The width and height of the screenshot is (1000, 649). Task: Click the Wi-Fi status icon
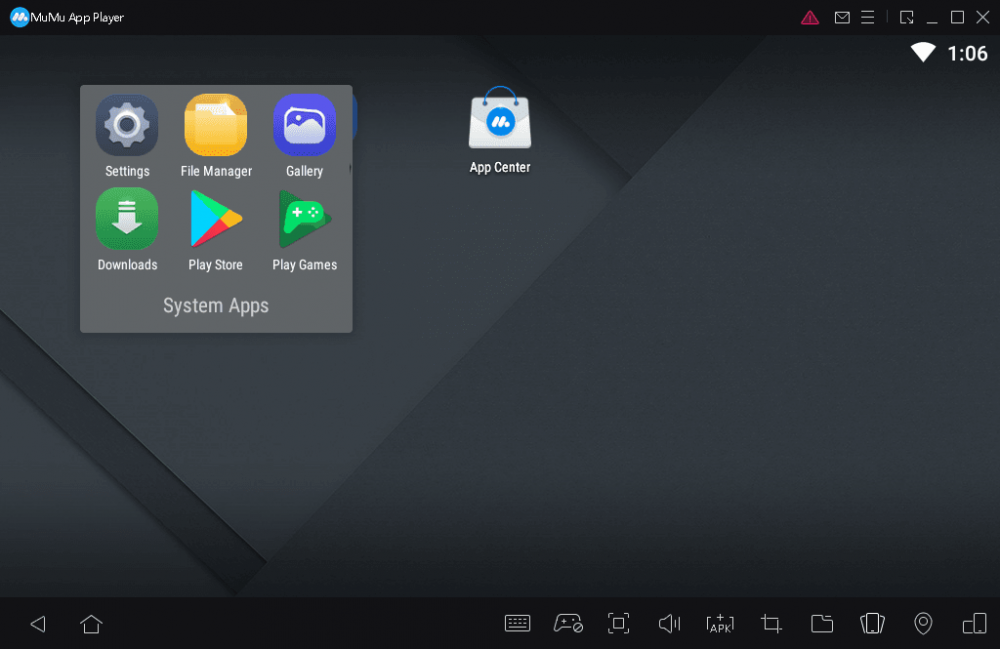(x=923, y=52)
